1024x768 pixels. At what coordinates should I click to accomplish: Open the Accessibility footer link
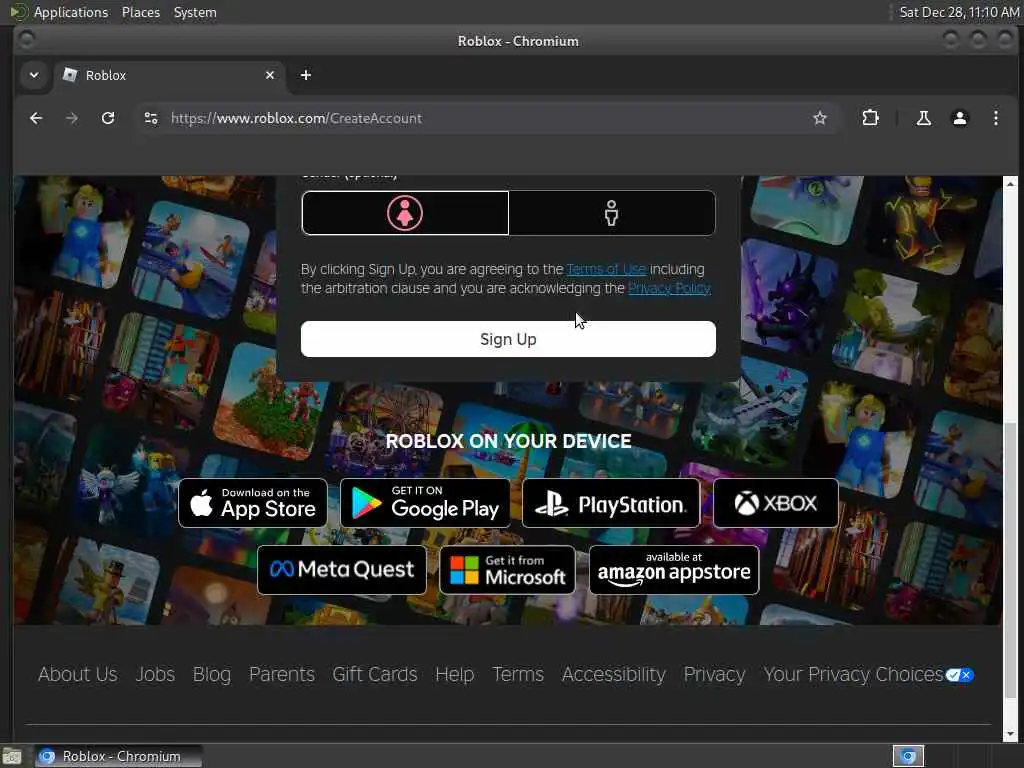coord(614,674)
